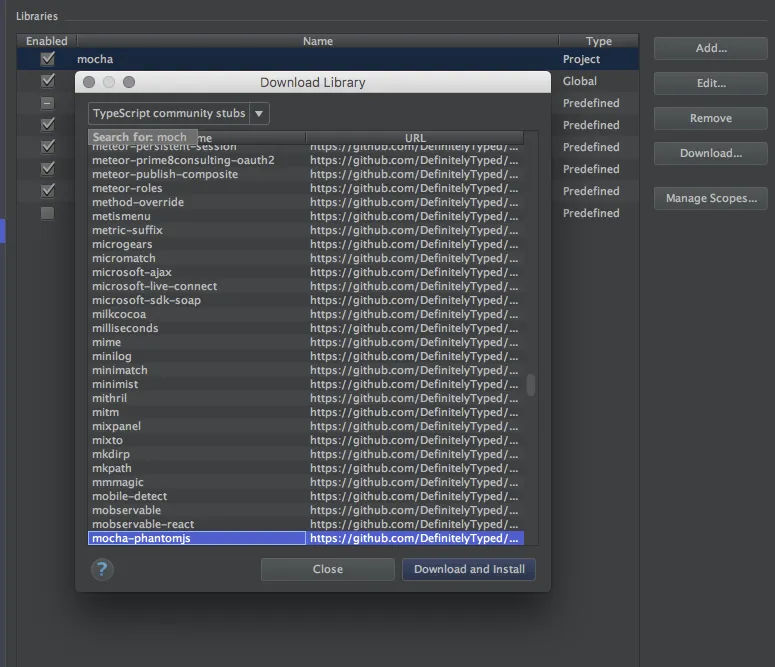This screenshot has height=667, width=775.
Task: Select microsoft-live-connect entry
Action: 197,286
